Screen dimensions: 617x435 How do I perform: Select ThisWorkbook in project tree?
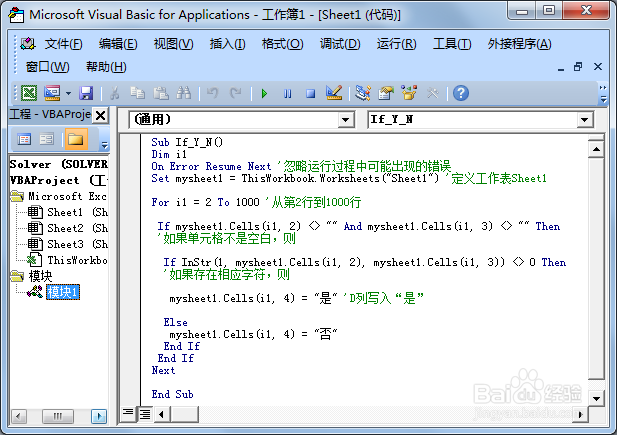68,260
